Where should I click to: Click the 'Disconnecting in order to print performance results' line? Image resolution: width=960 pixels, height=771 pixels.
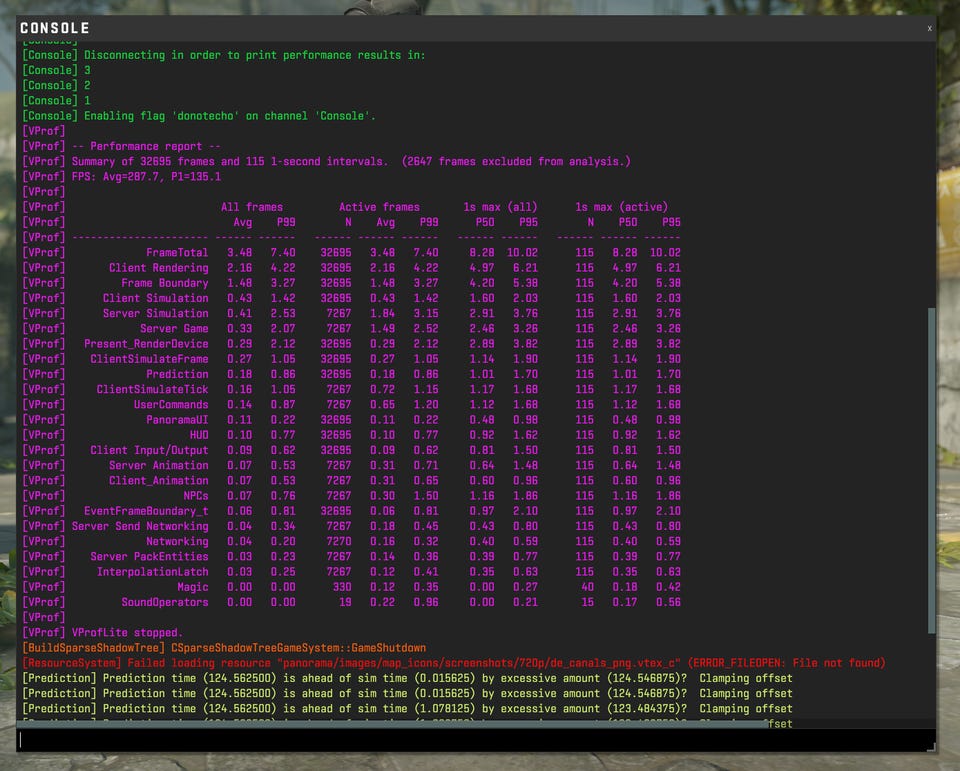click(223, 55)
